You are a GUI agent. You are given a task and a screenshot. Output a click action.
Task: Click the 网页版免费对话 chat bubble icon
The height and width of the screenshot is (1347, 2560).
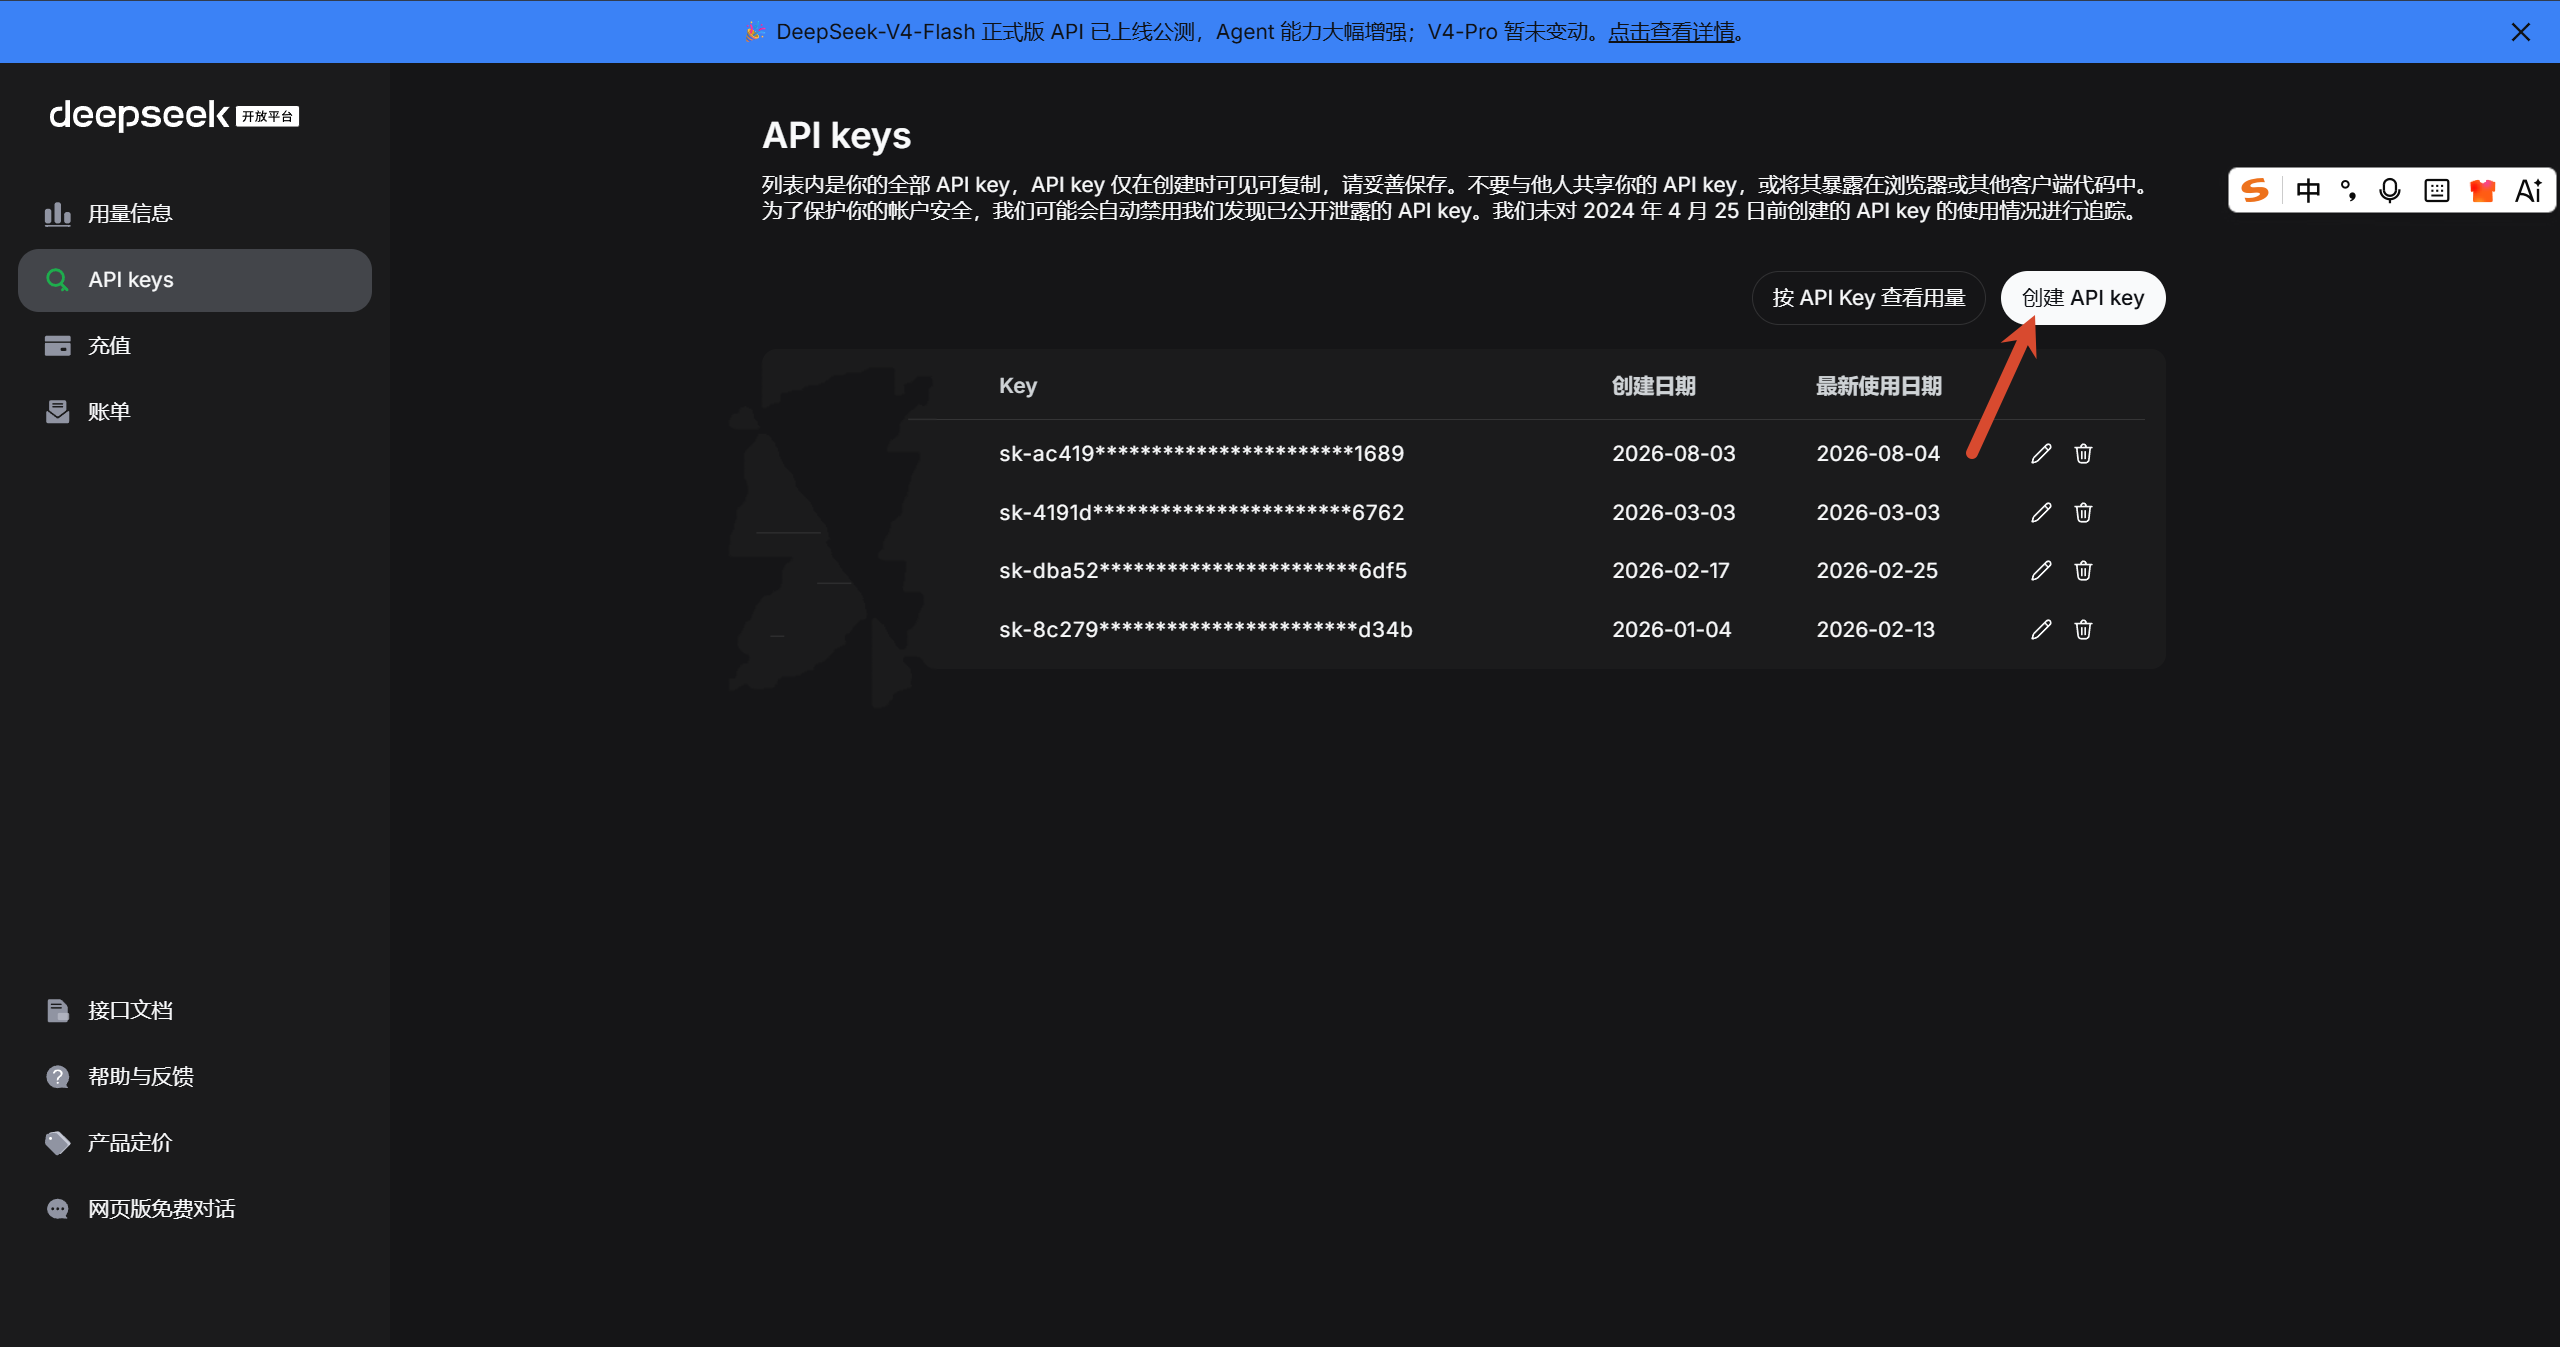pos(58,1209)
